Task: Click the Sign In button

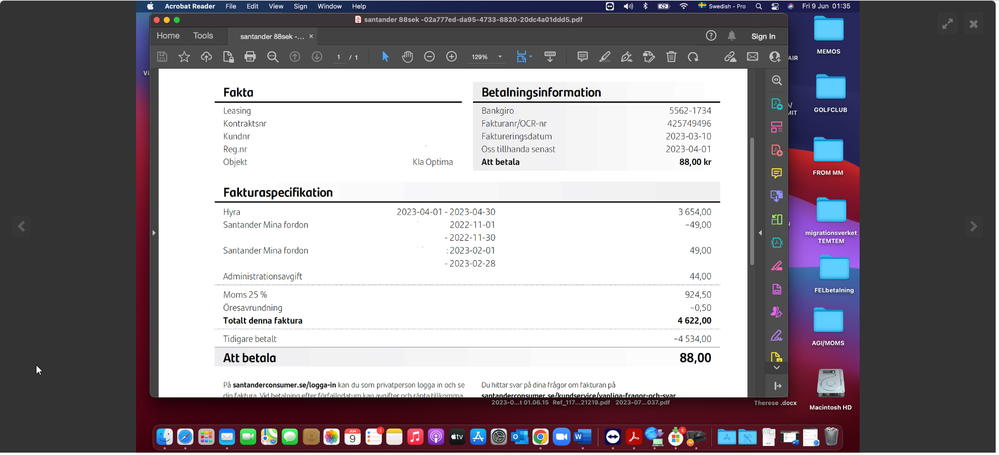Action: coord(763,36)
